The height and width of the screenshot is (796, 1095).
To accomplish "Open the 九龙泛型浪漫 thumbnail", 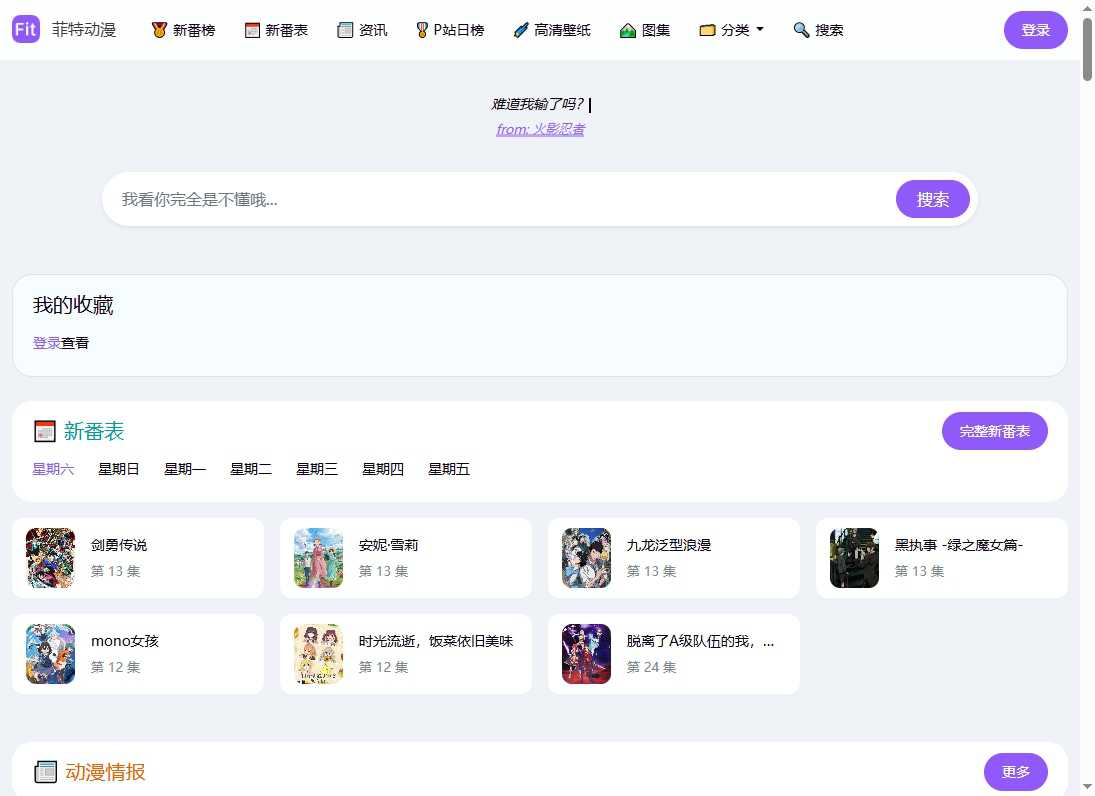I will 586,558.
